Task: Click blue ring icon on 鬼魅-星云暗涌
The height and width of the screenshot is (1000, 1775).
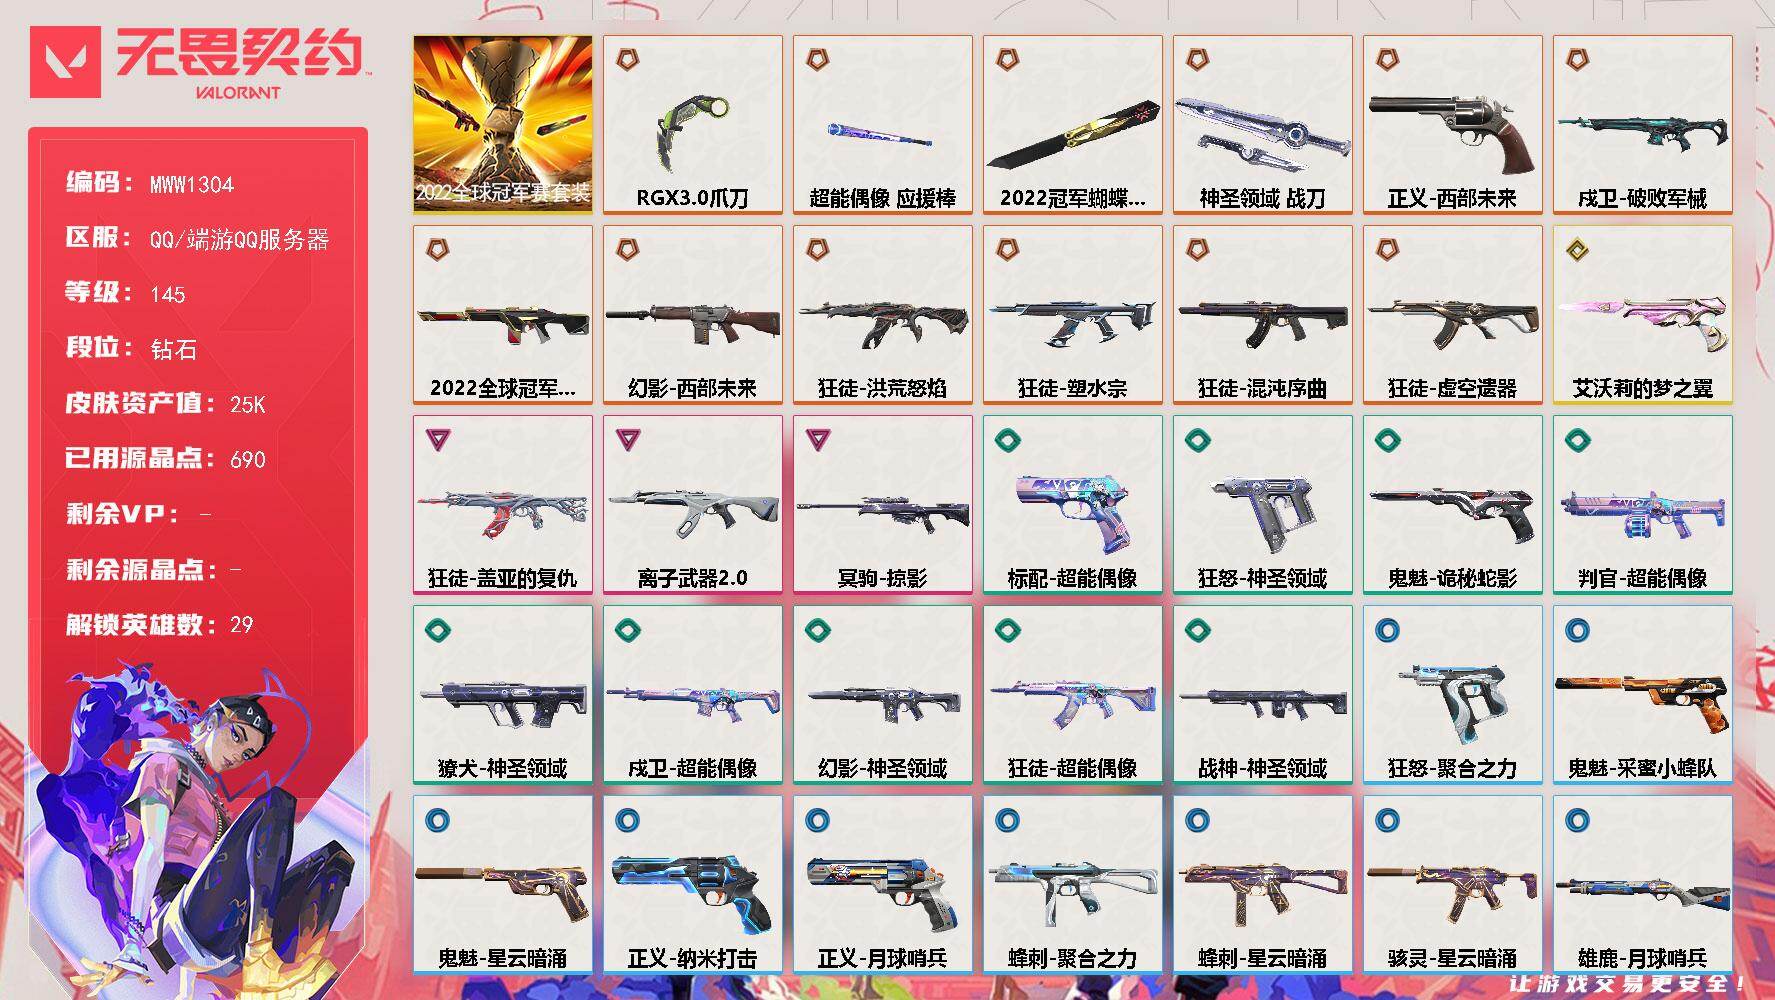Action: [437, 820]
